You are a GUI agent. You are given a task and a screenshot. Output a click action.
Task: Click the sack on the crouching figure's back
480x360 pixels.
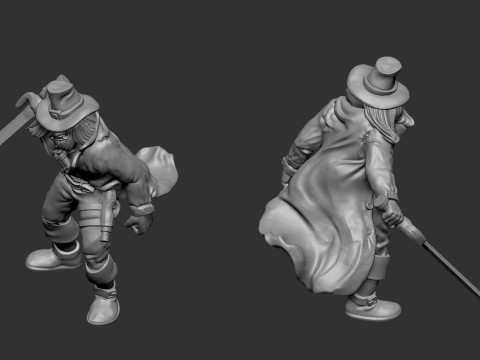pyautogui.click(x=158, y=172)
